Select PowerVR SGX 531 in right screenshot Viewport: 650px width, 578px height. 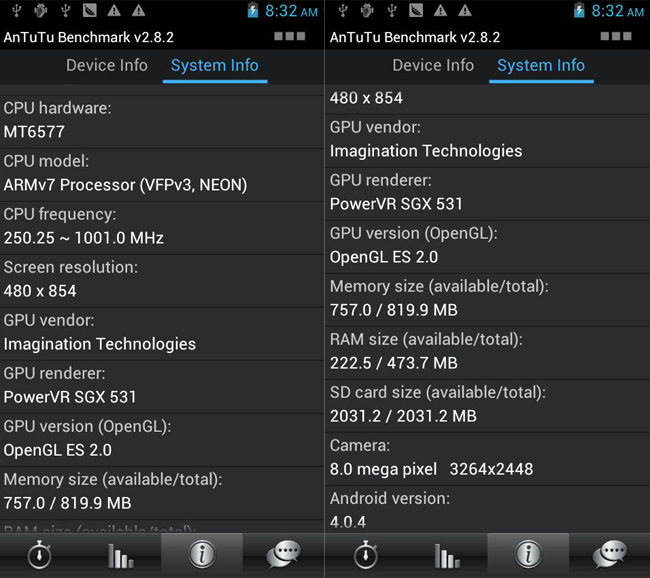tap(396, 204)
